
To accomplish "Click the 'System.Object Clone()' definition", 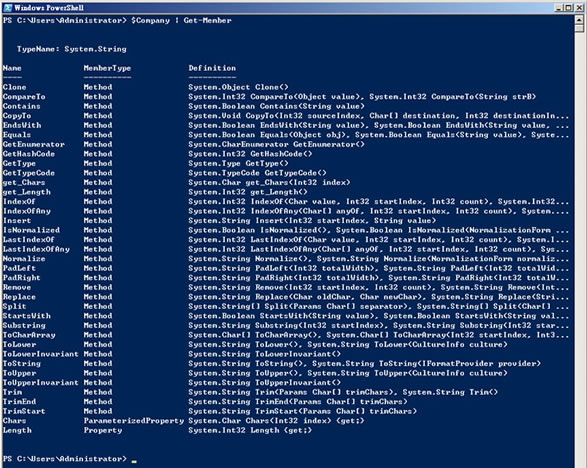I will [x=238, y=87].
